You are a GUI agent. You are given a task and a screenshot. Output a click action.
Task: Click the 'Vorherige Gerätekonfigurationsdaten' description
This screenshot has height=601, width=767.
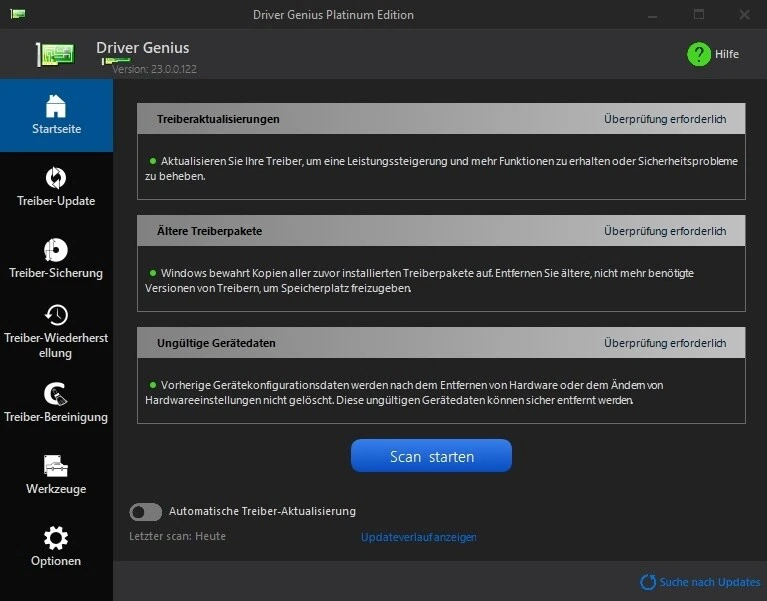(x=404, y=393)
